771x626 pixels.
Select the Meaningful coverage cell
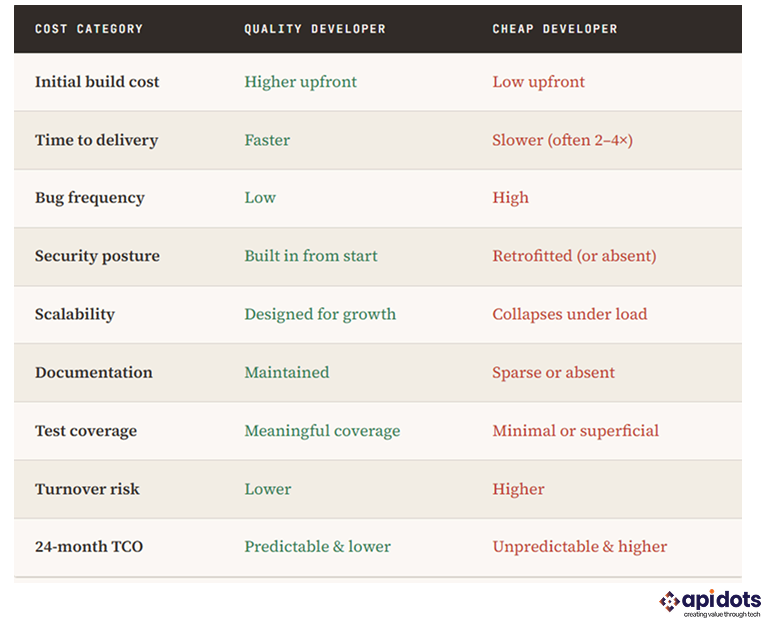[x=322, y=431]
